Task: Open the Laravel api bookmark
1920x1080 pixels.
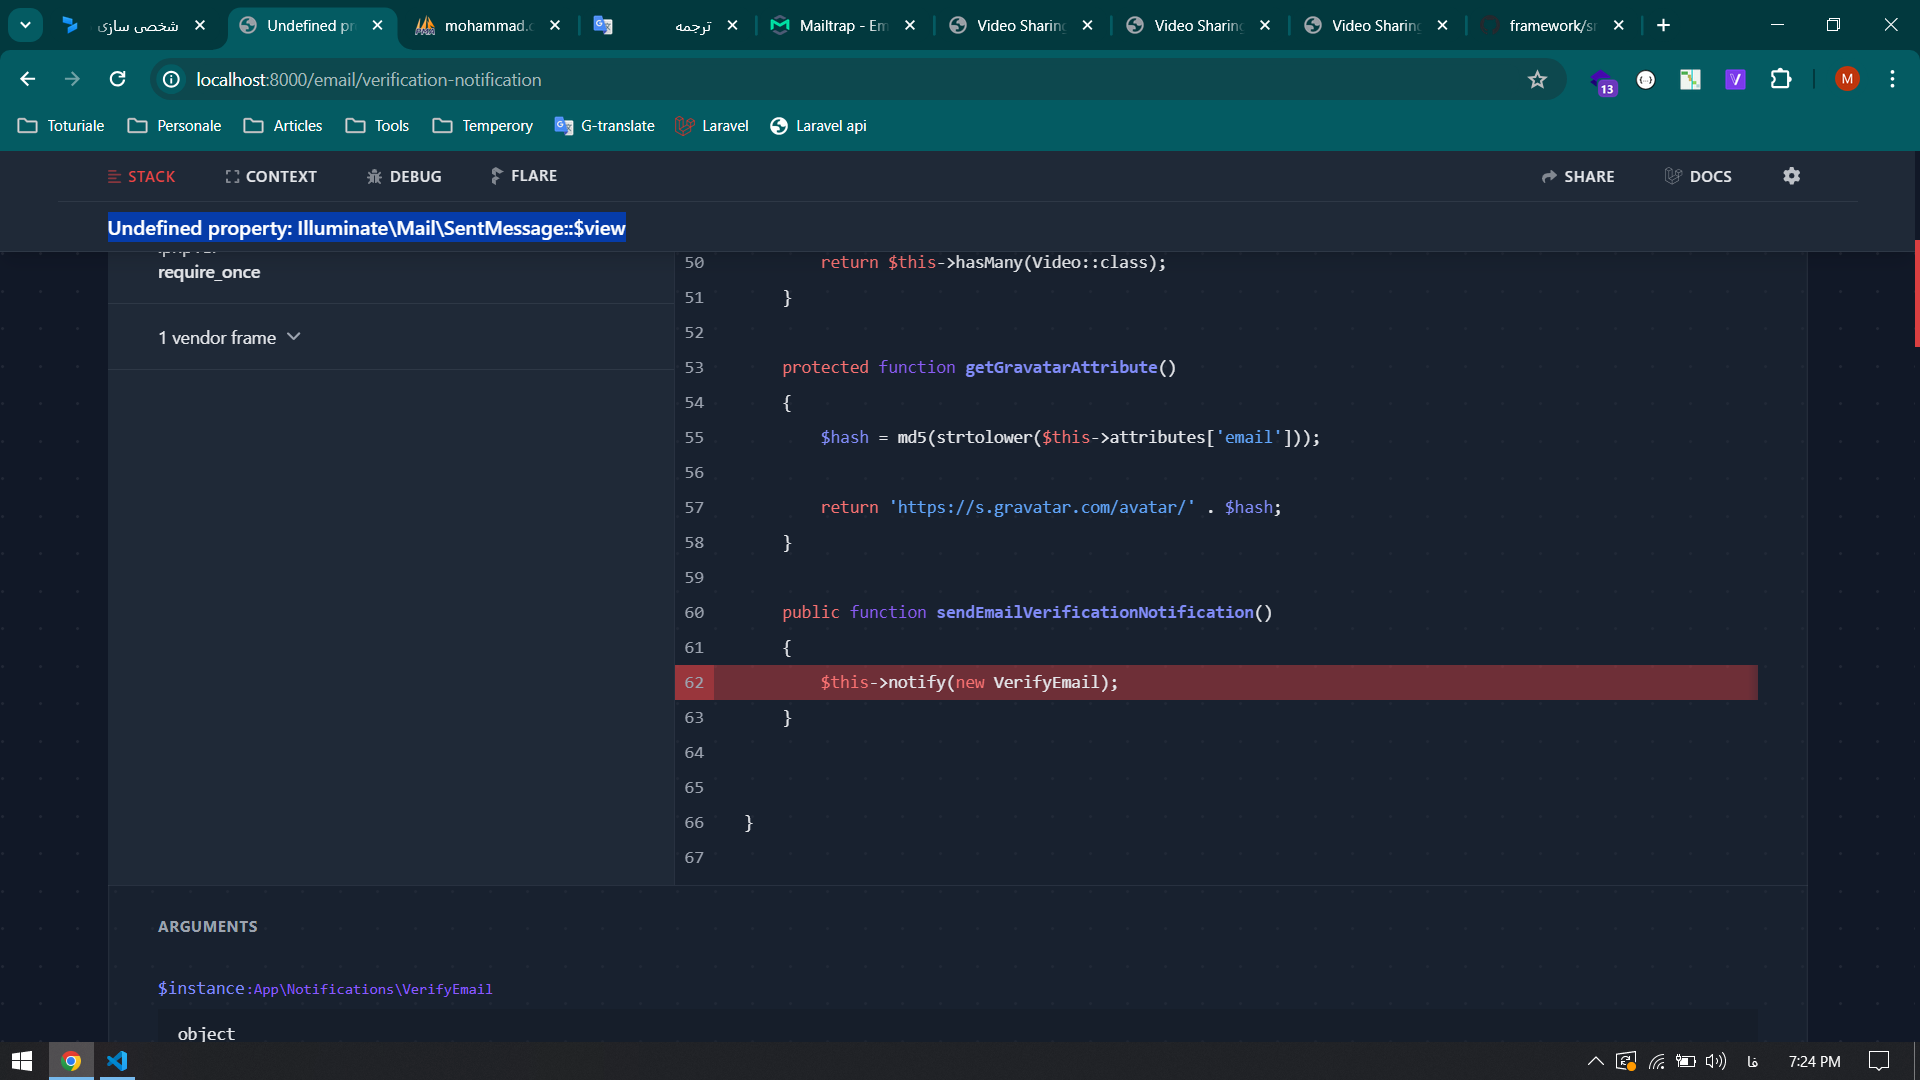Action: click(829, 124)
